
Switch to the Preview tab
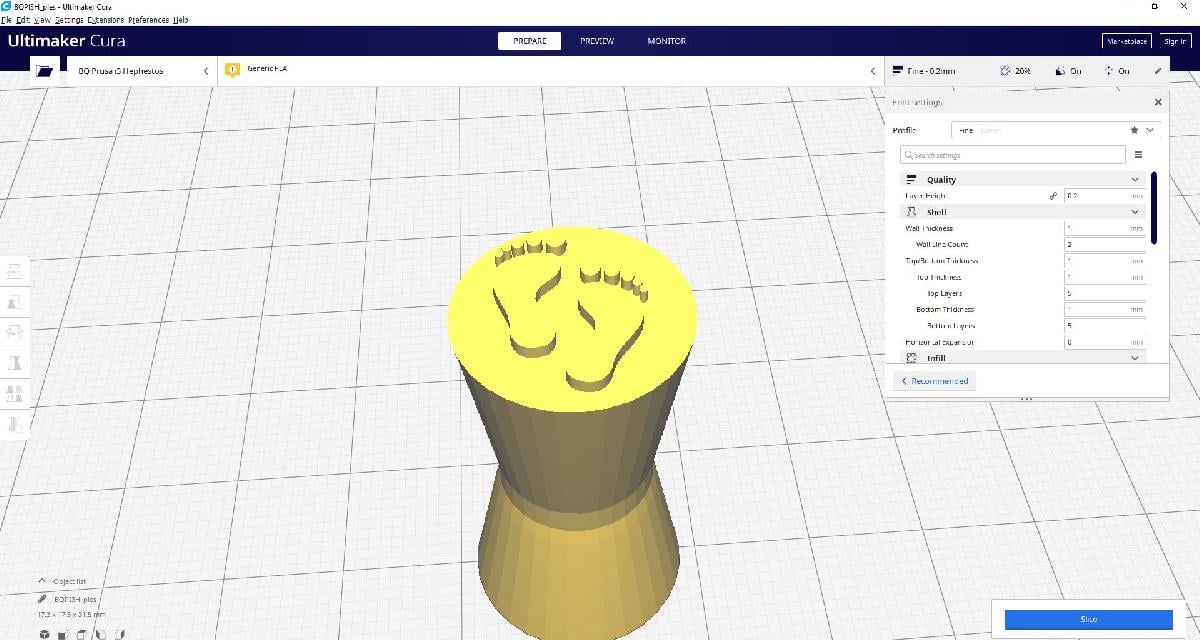point(597,41)
